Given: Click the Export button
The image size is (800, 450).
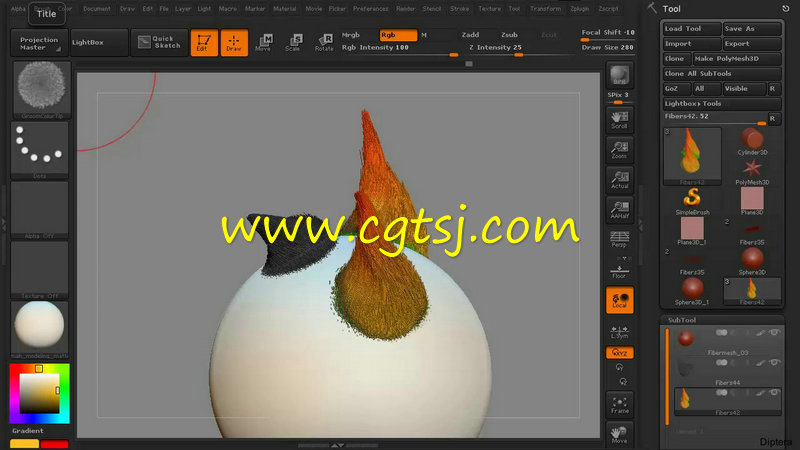Looking at the screenshot, I should (x=752, y=43).
